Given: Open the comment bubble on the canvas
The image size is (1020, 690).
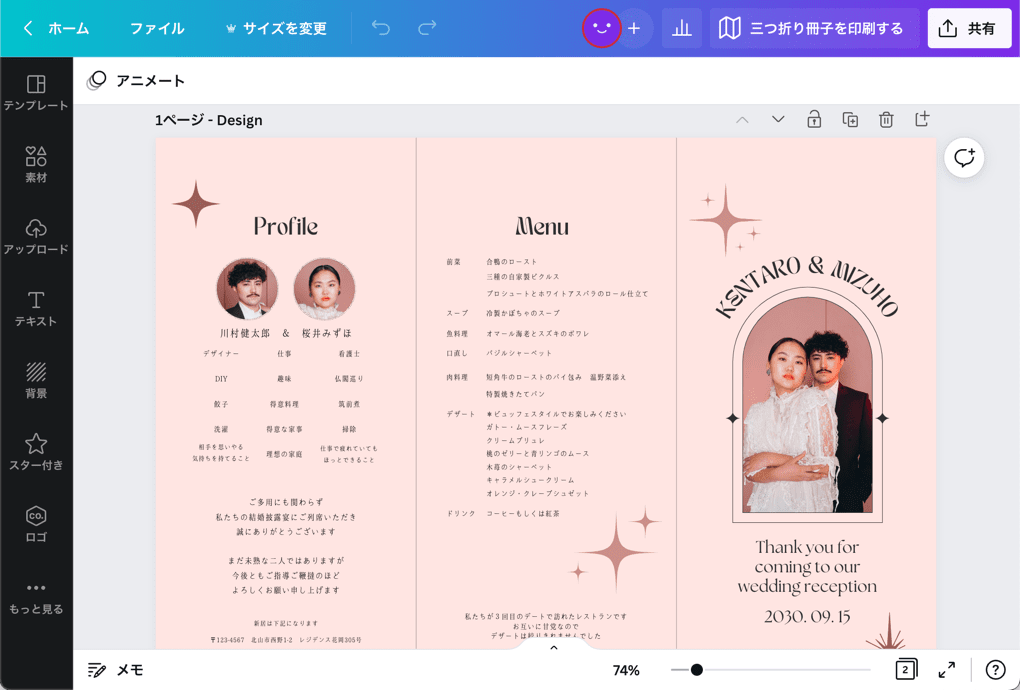Looking at the screenshot, I should [963, 157].
